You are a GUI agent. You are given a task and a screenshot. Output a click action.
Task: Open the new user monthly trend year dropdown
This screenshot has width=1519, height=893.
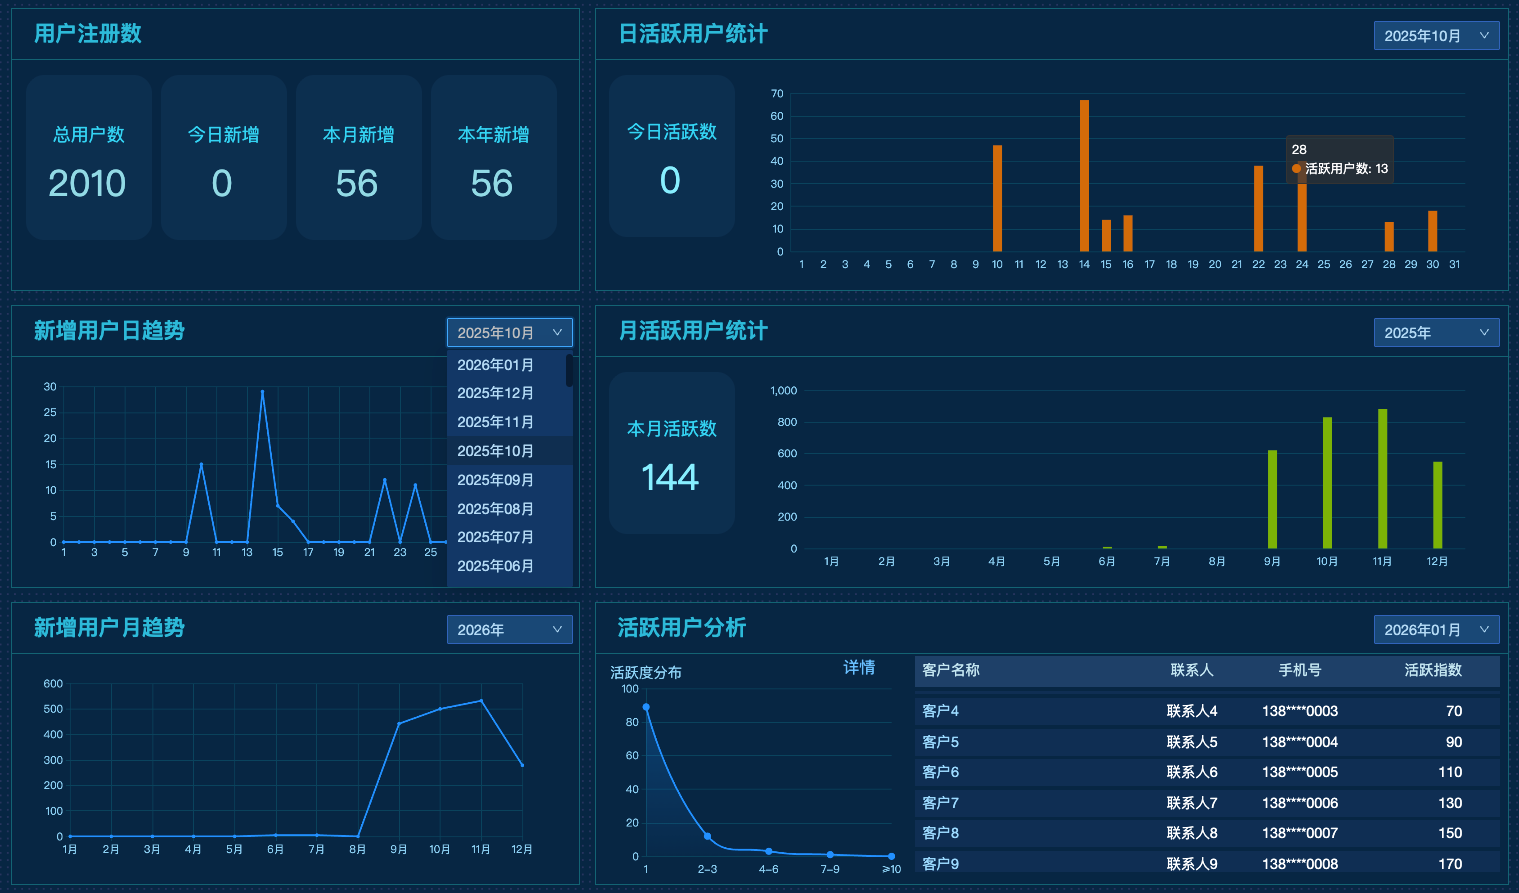pos(509,630)
